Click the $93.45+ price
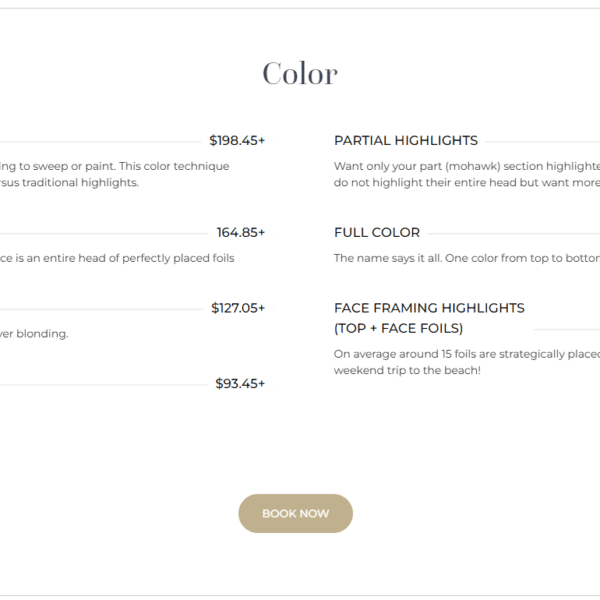 pyautogui.click(x=240, y=384)
